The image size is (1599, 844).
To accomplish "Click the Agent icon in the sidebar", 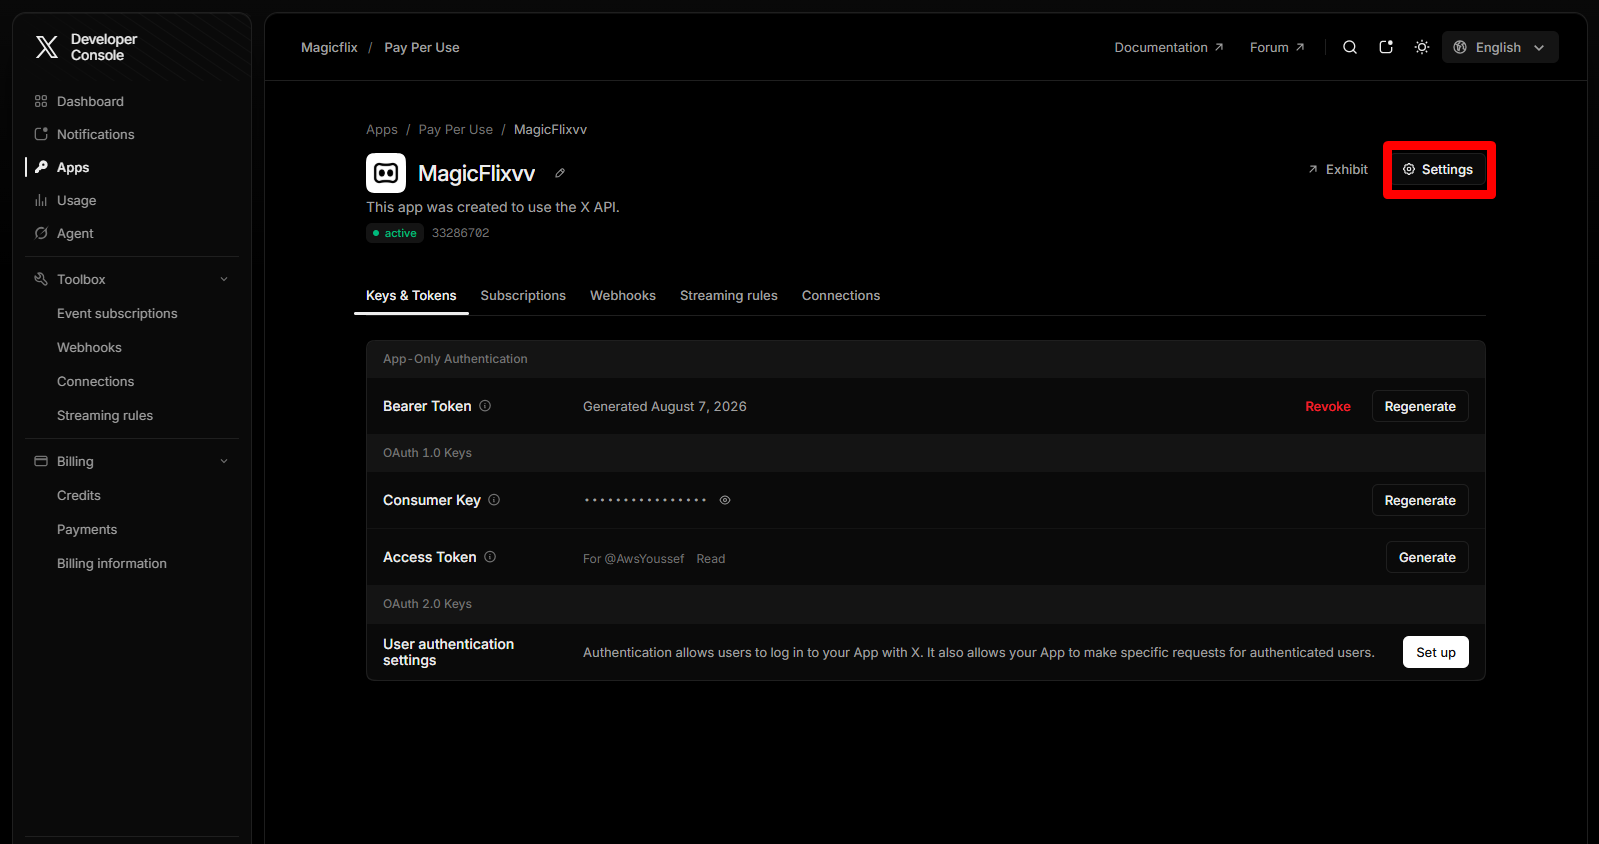I will pos(41,233).
